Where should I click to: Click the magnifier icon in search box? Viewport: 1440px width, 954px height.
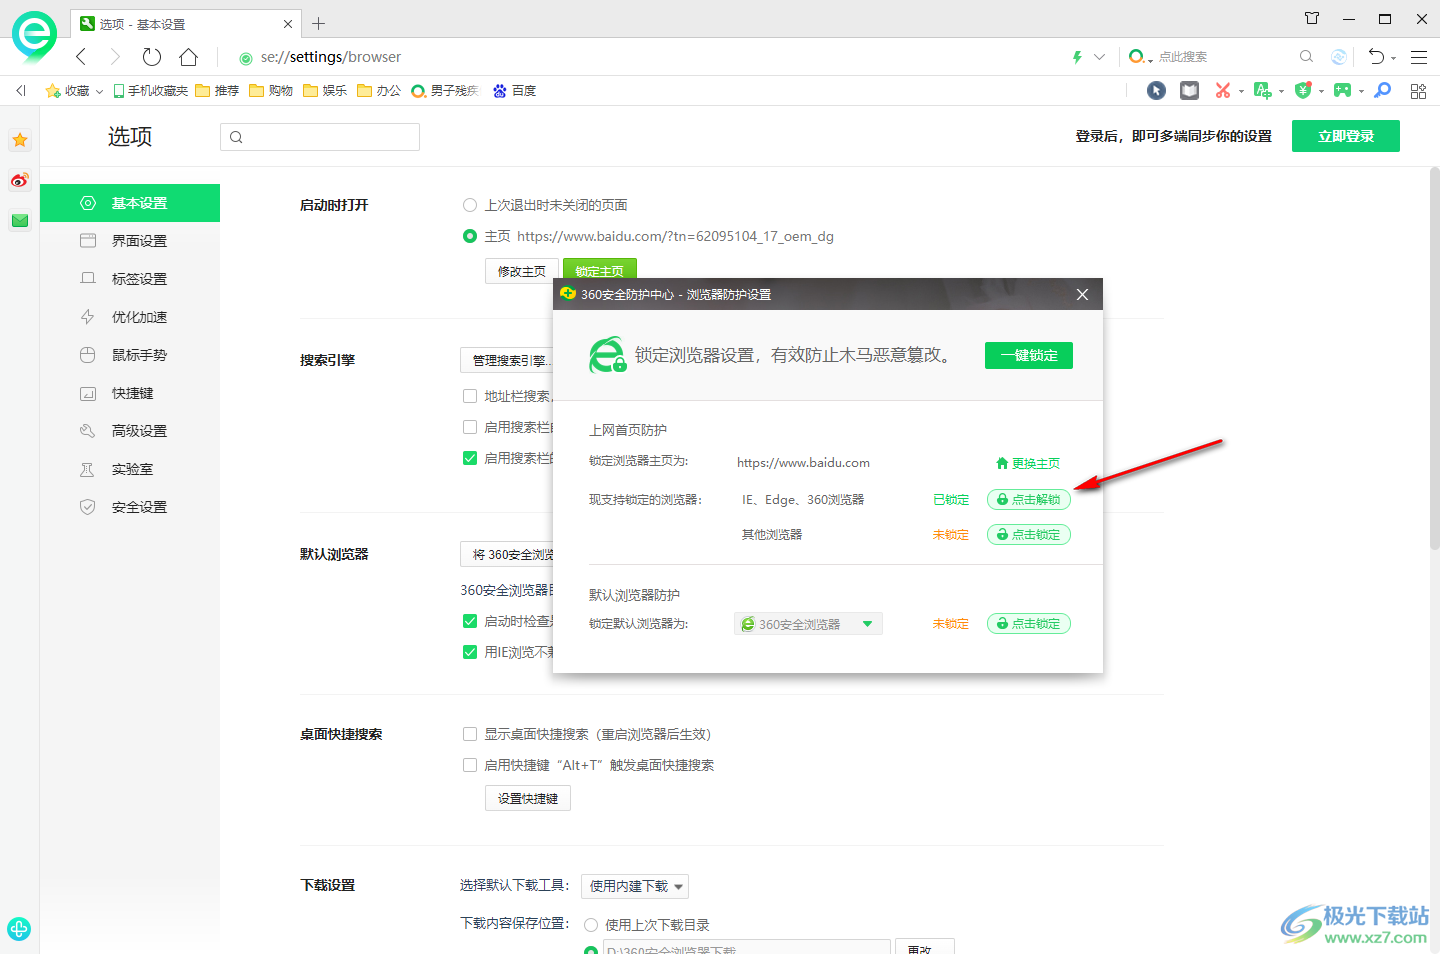[1306, 57]
